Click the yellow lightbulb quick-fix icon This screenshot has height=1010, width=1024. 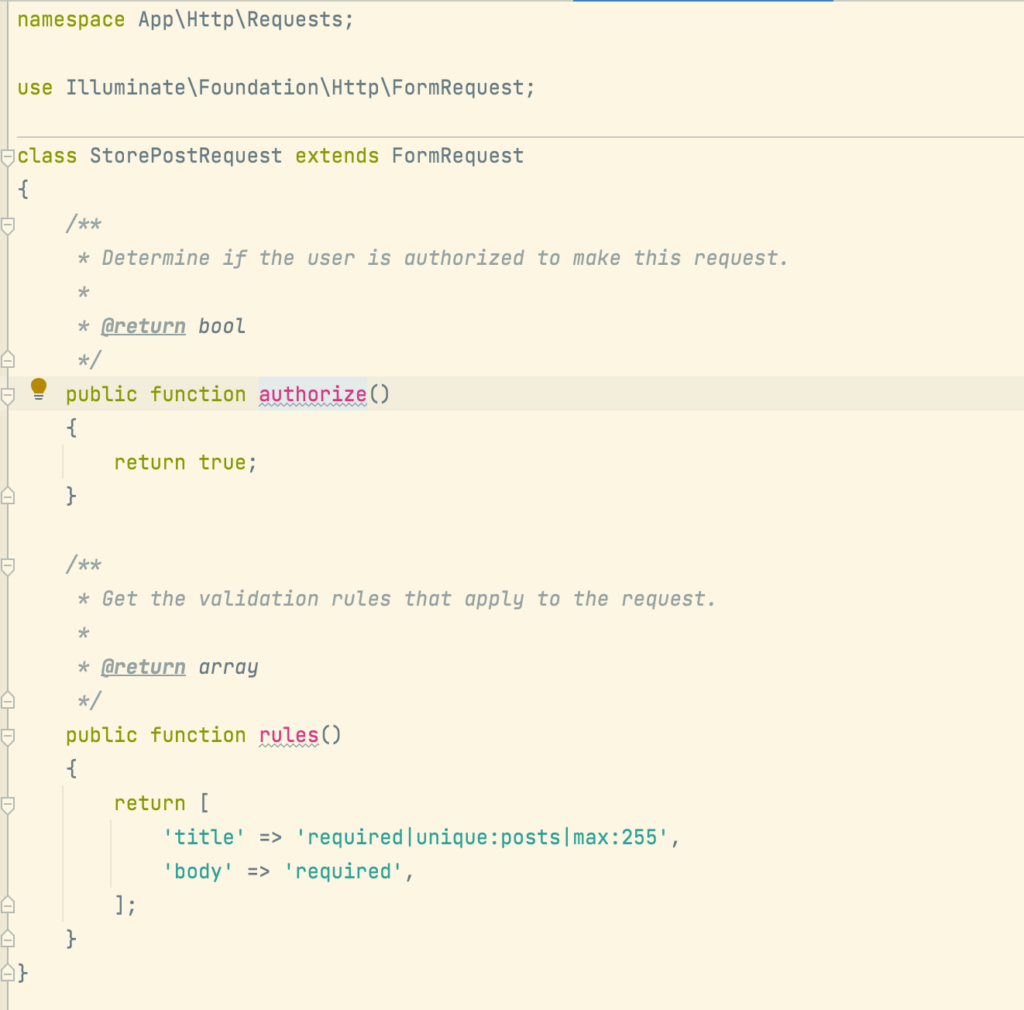coord(39,389)
